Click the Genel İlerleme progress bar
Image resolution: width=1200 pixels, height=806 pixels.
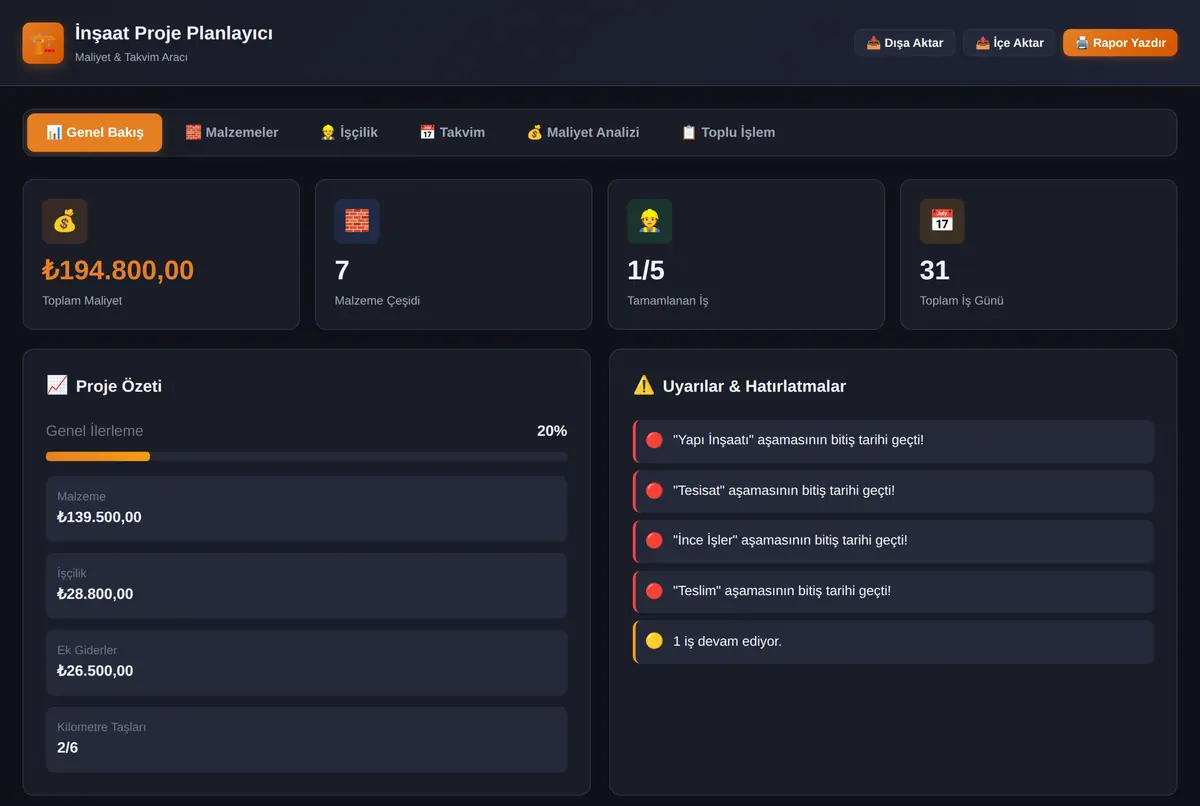306,456
